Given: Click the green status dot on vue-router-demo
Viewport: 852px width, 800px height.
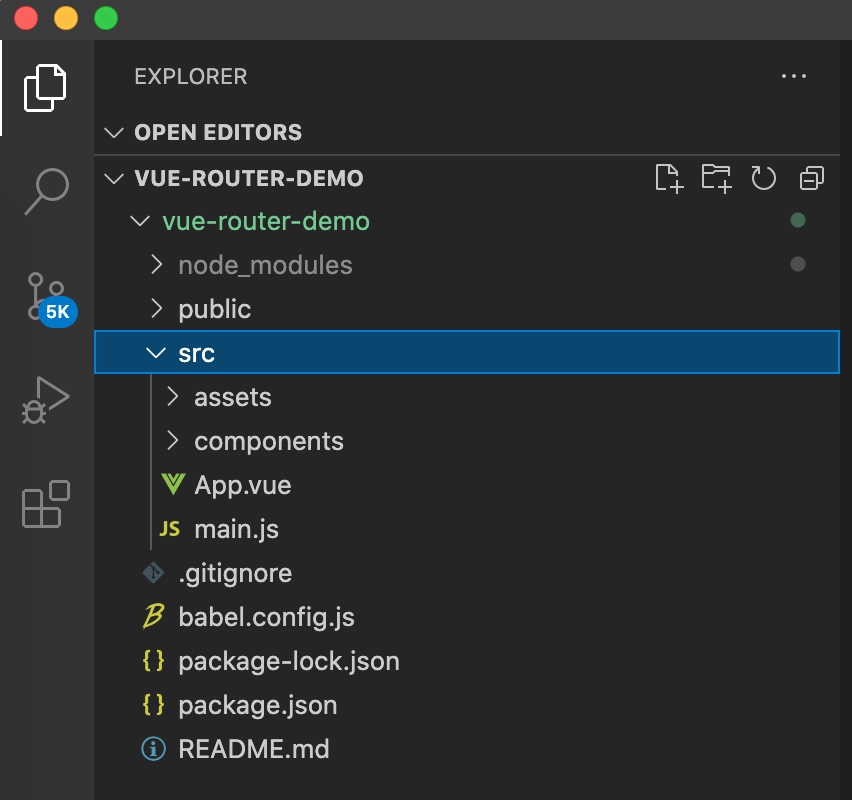Looking at the screenshot, I should click(798, 220).
